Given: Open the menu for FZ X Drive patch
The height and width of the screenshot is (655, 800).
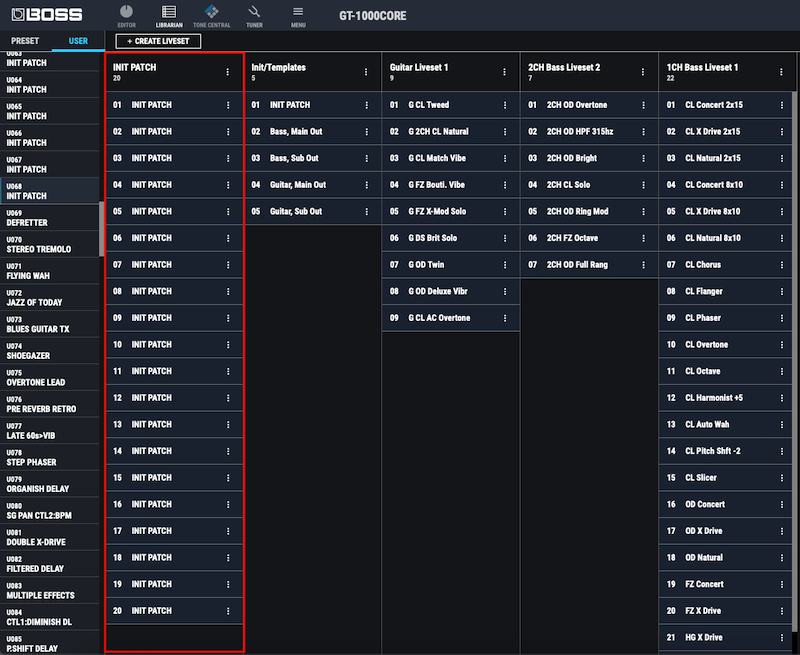Looking at the screenshot, I should click(782, 611).
